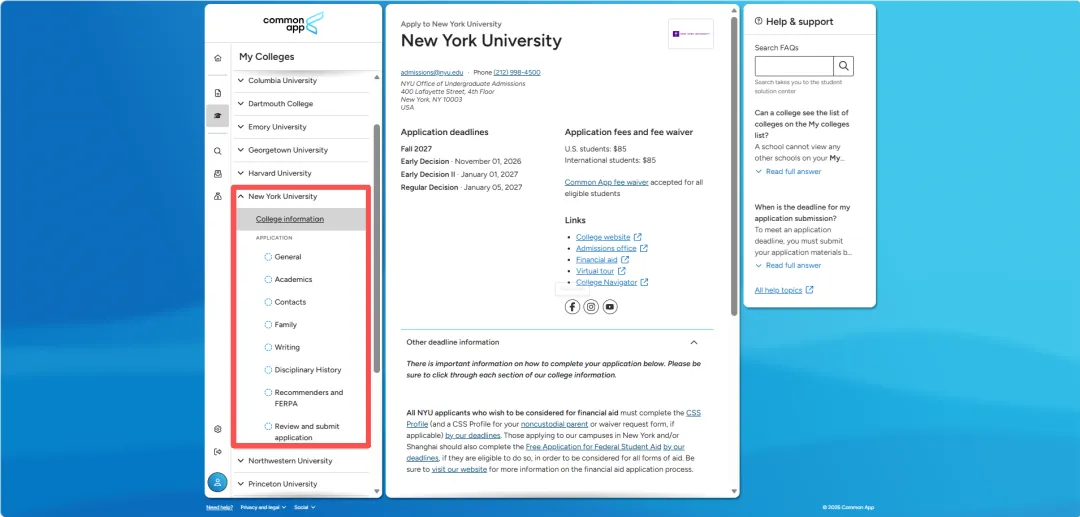Screen dimensions: 1080x517
Task: Click phone number (212) 998-4500
Action: pyautogui.click(x=517, y=72)
